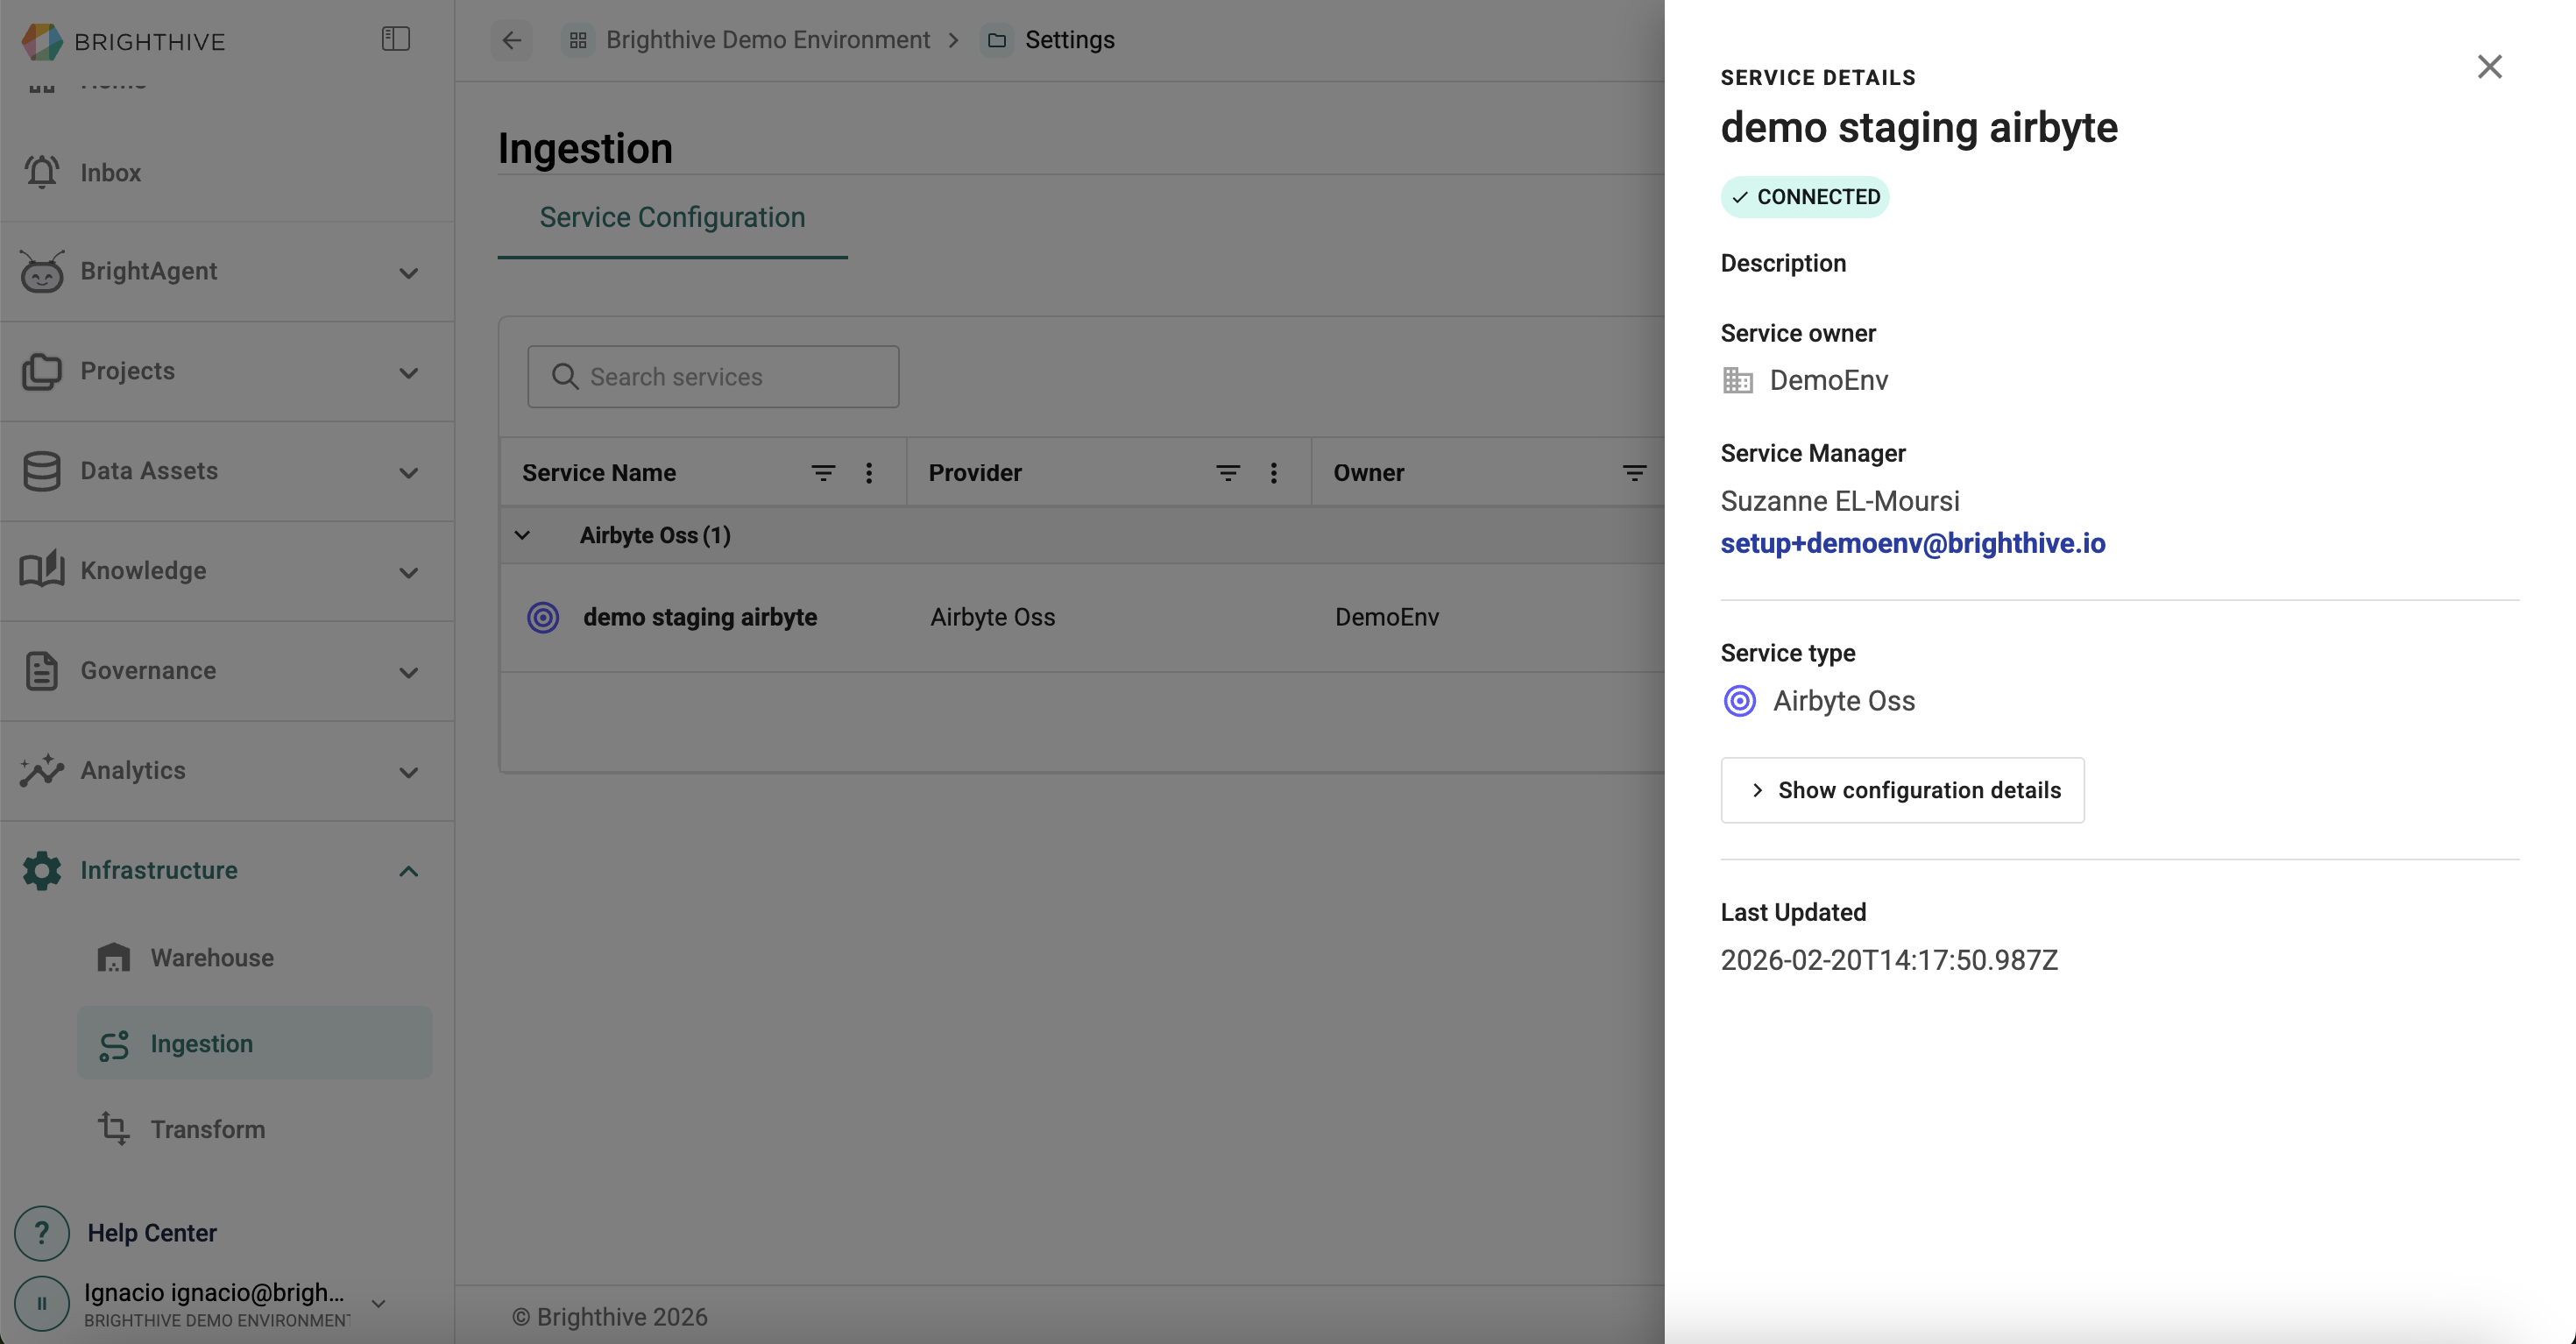Switch to the Service Configuration tab
Screen dimensions: 2576x1344
click(x=672, y=217)
